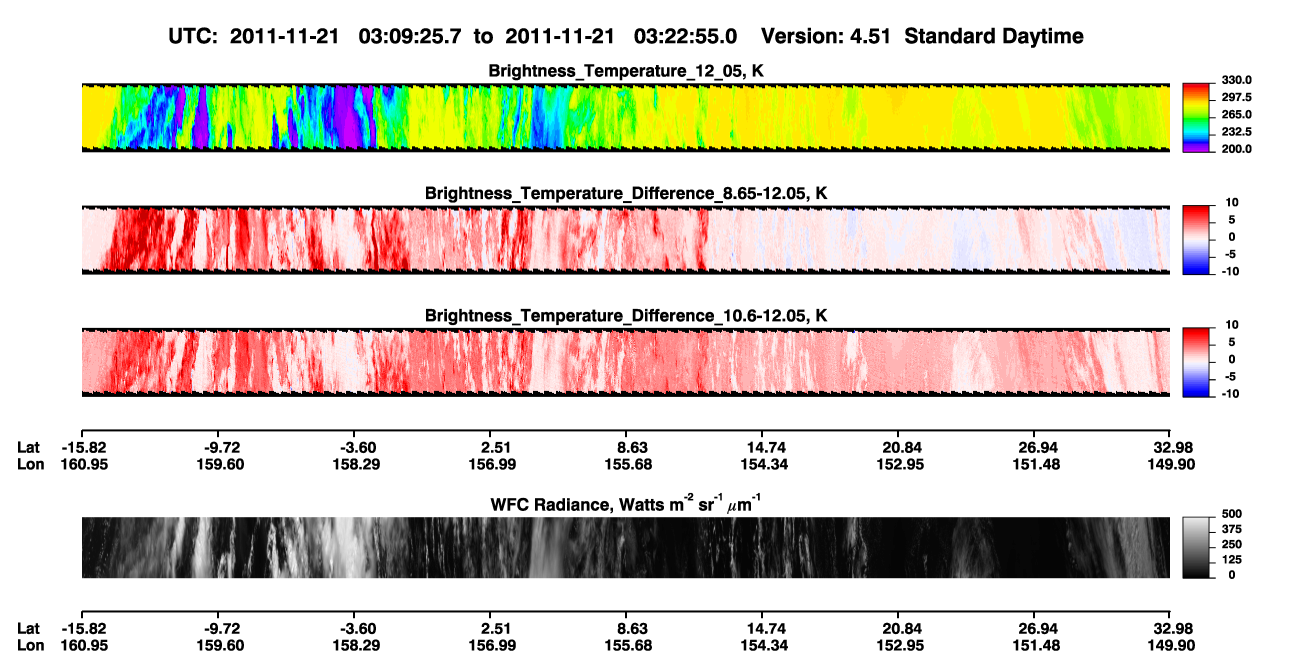
Task: Click the 10 label on 10.6-12.05 color bar
Action: tap(1231, 325)
